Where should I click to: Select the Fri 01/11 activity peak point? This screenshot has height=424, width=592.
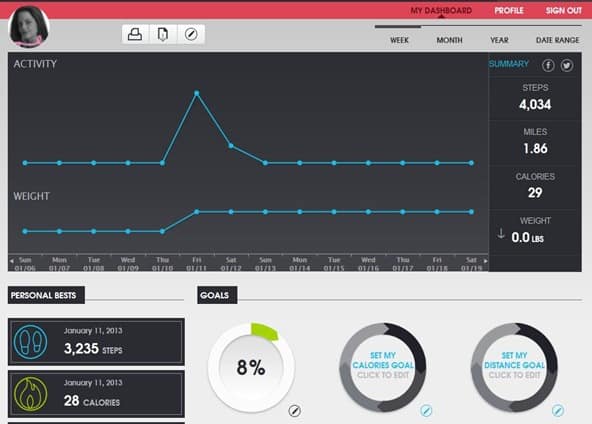(x=197, y=93)
